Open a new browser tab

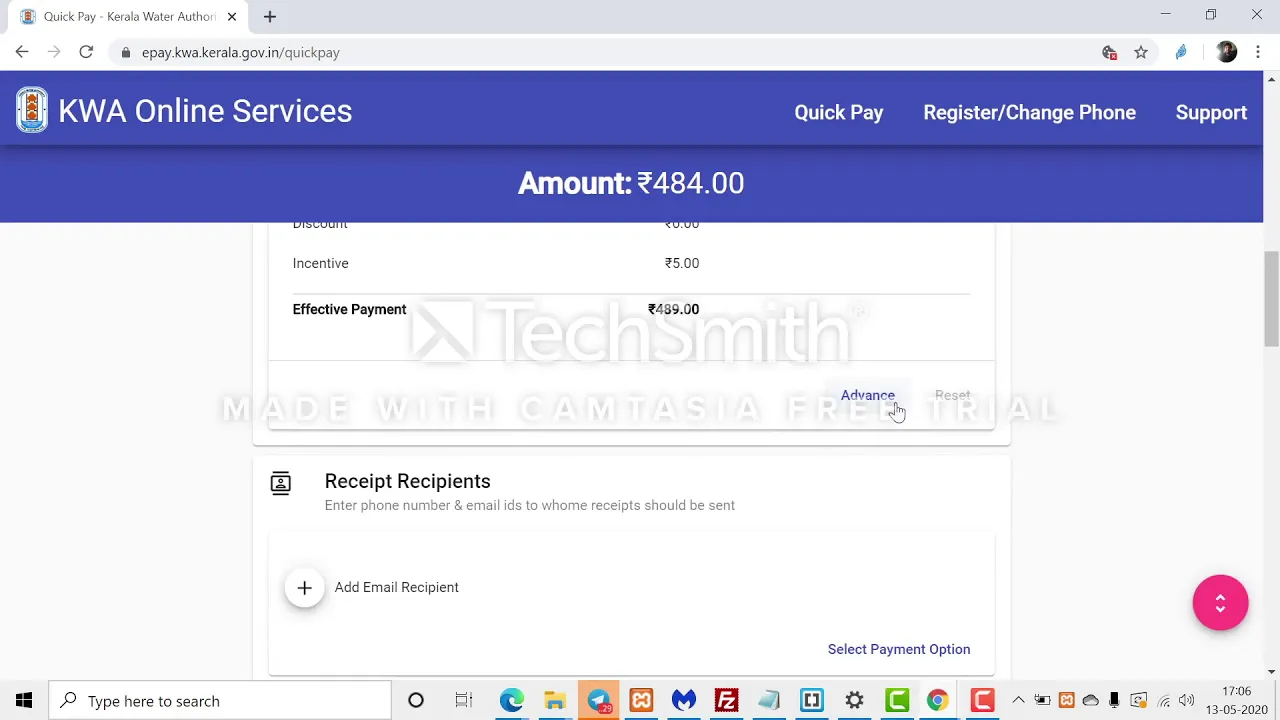point(269,16)
